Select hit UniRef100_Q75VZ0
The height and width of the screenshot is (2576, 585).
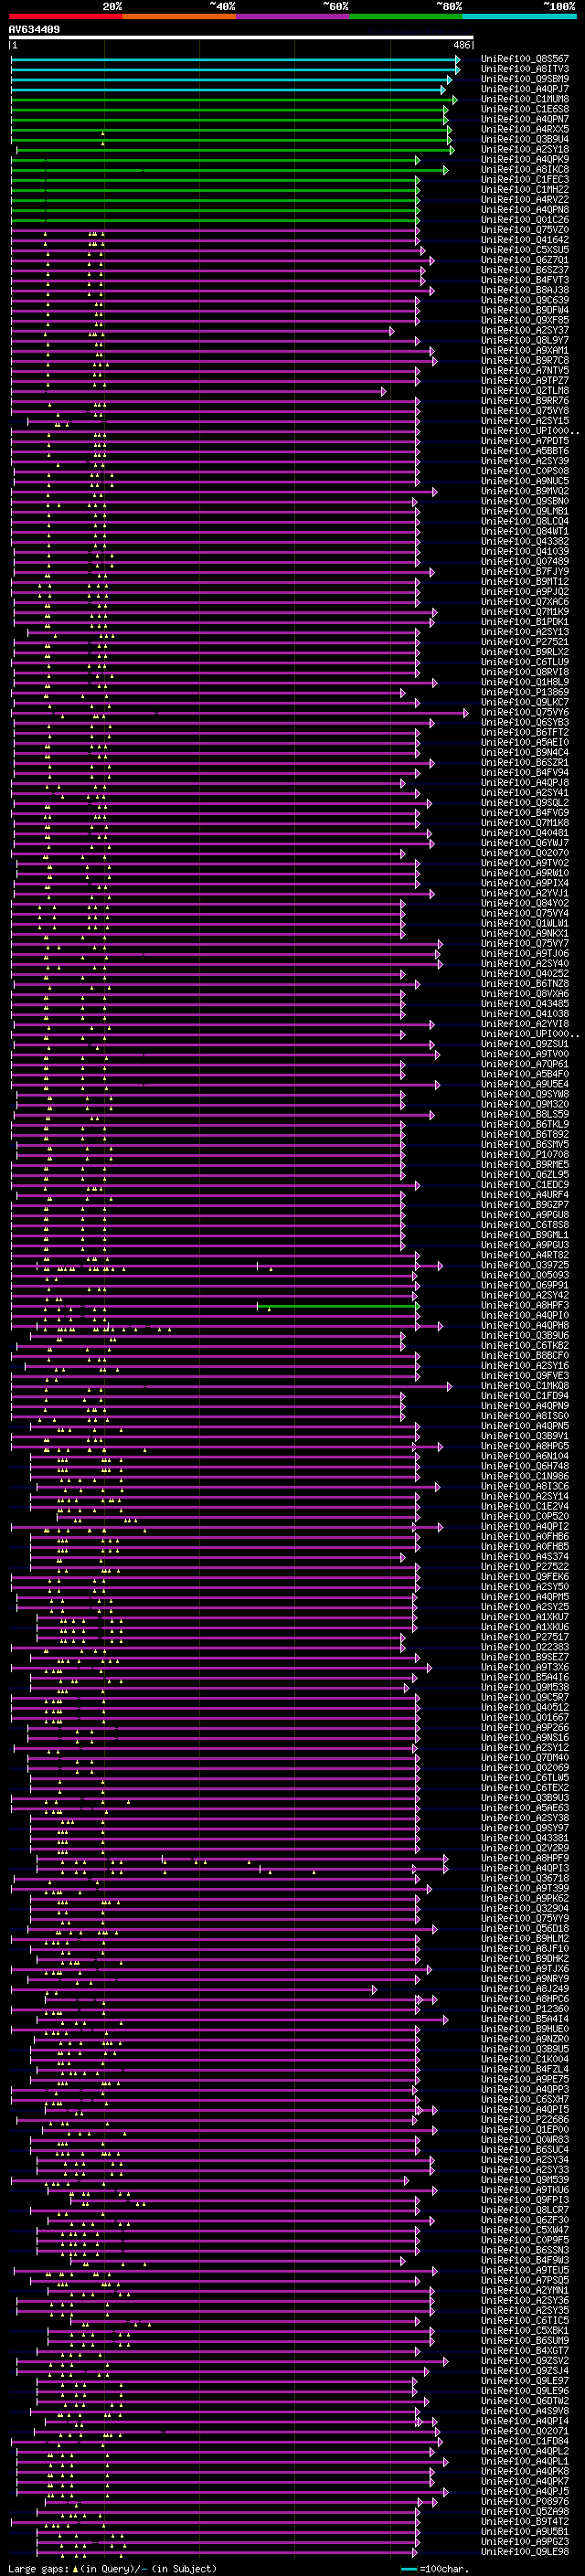pyautogui.click(x=525, y=230)
